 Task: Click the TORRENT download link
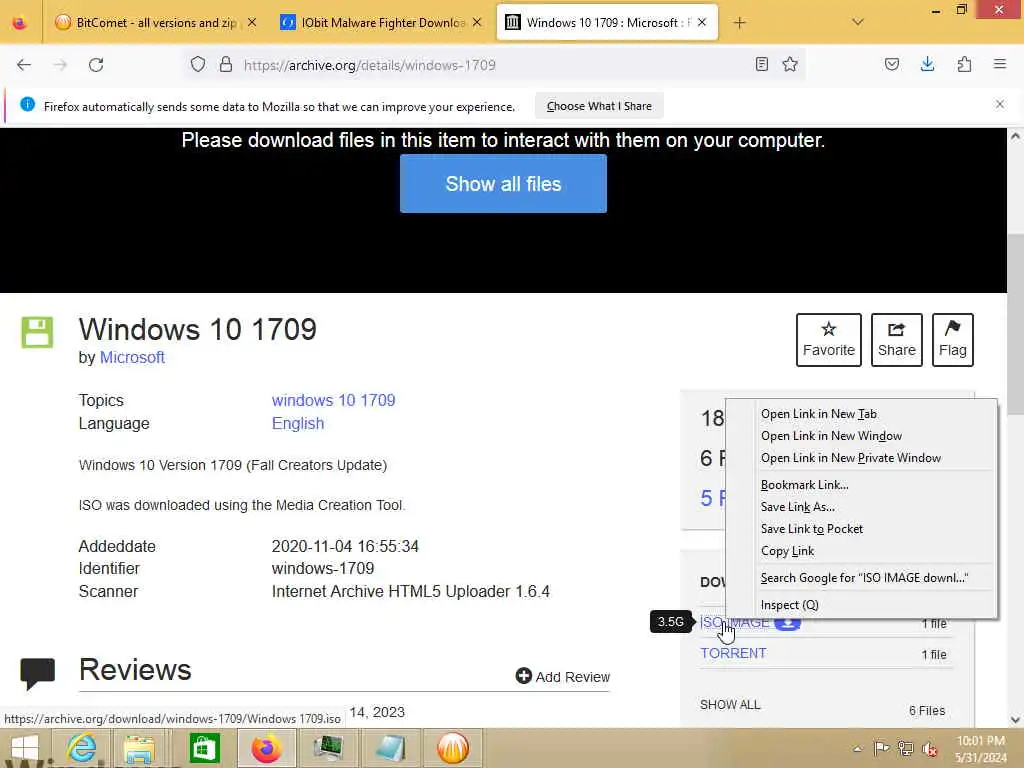point(733,653)
